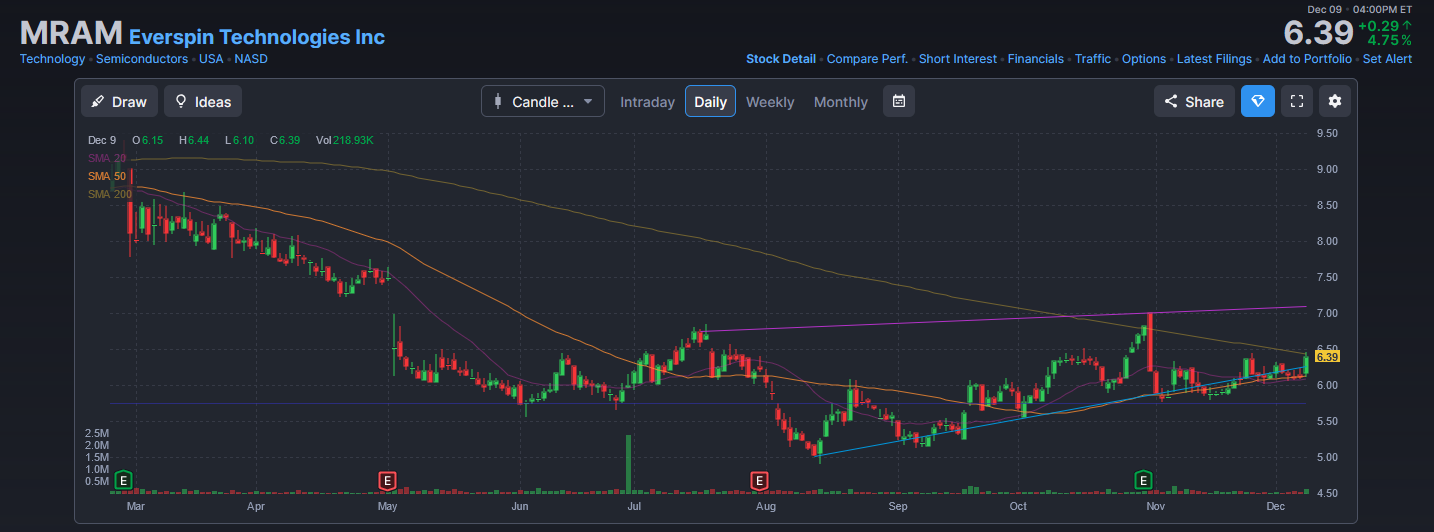Open the Latest Filings link

pyautogui.click(x=1214, y=59)
